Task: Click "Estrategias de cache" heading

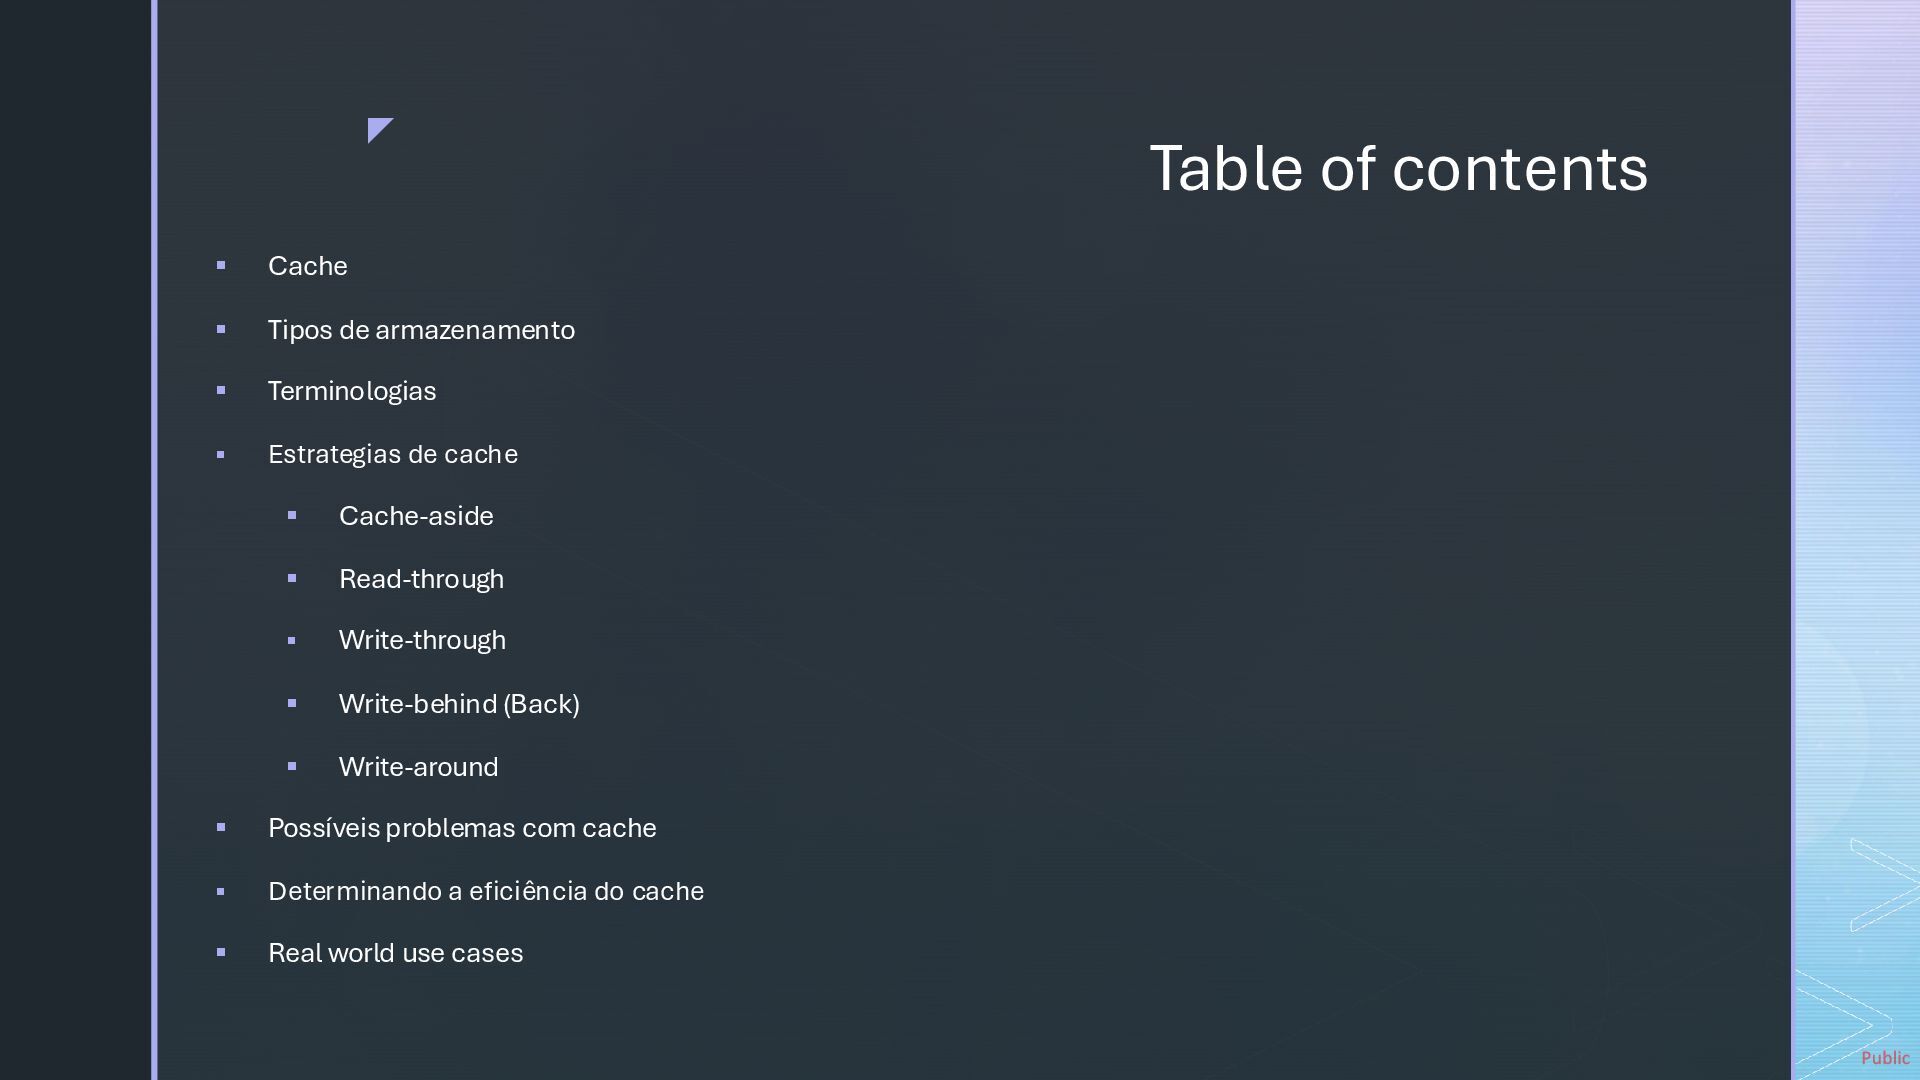Action: click(x=393, y=454)
